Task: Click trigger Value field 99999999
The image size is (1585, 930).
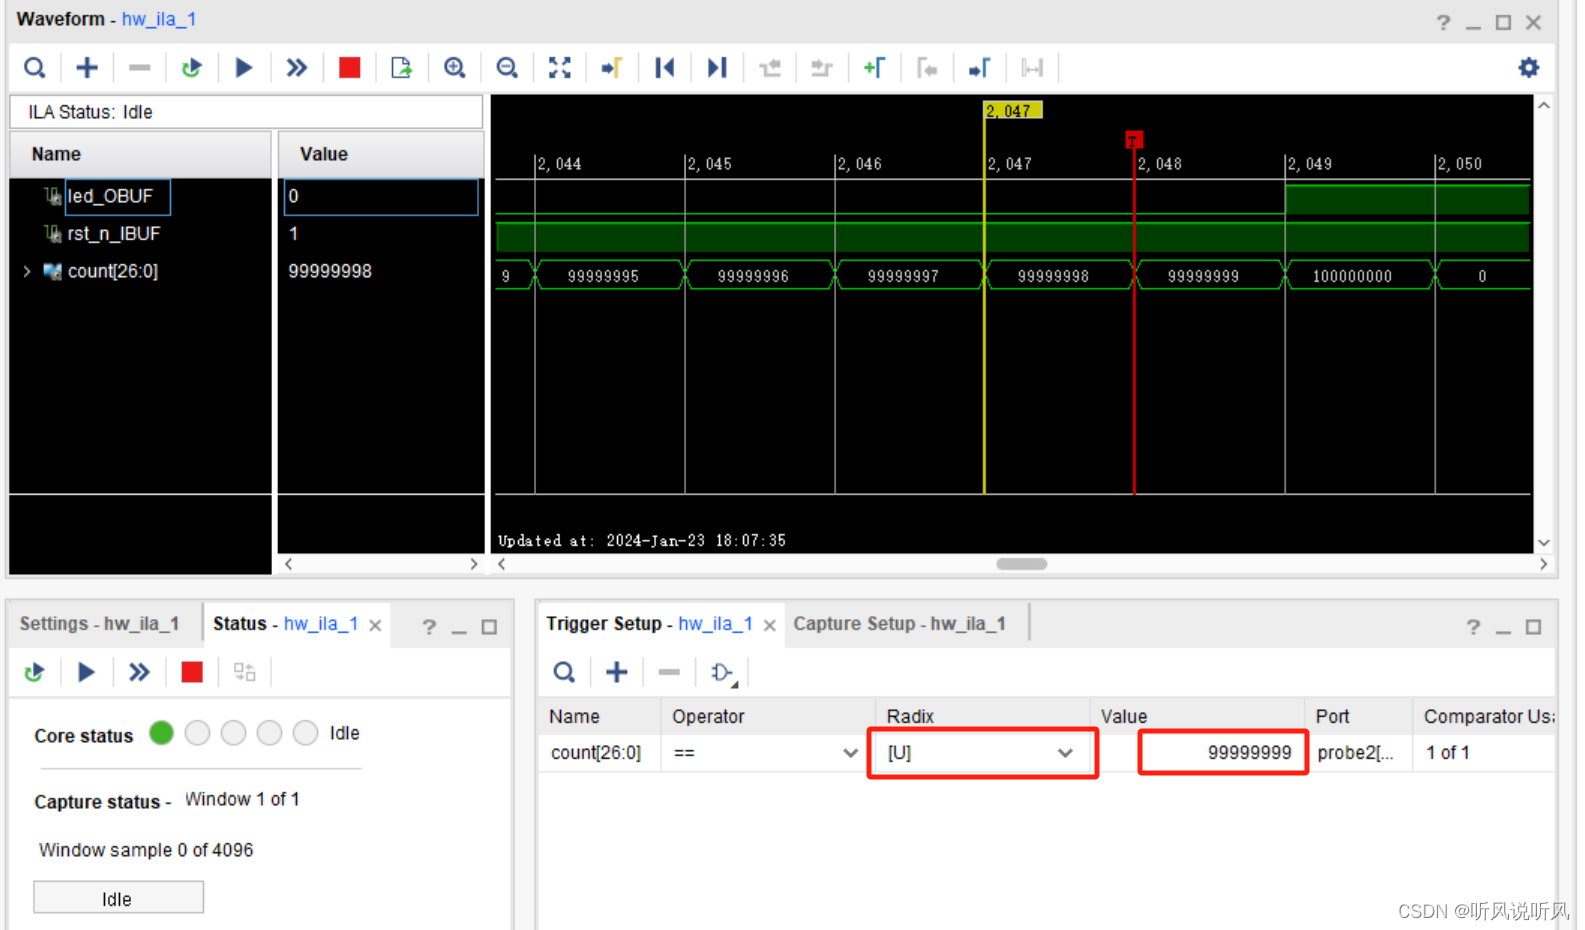Action: tap(1223, 753)
